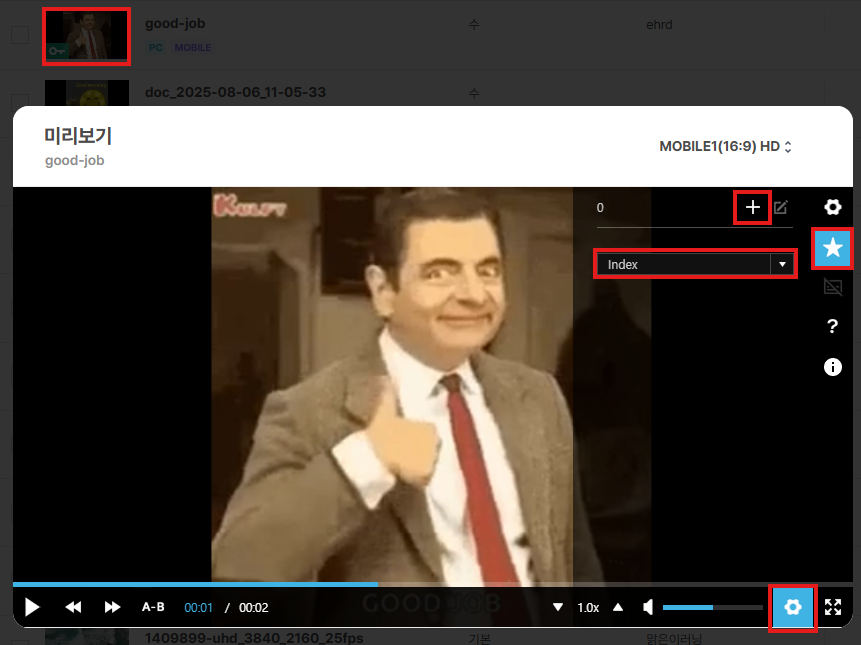Select the good-job row checkbox

coord(20,35)
